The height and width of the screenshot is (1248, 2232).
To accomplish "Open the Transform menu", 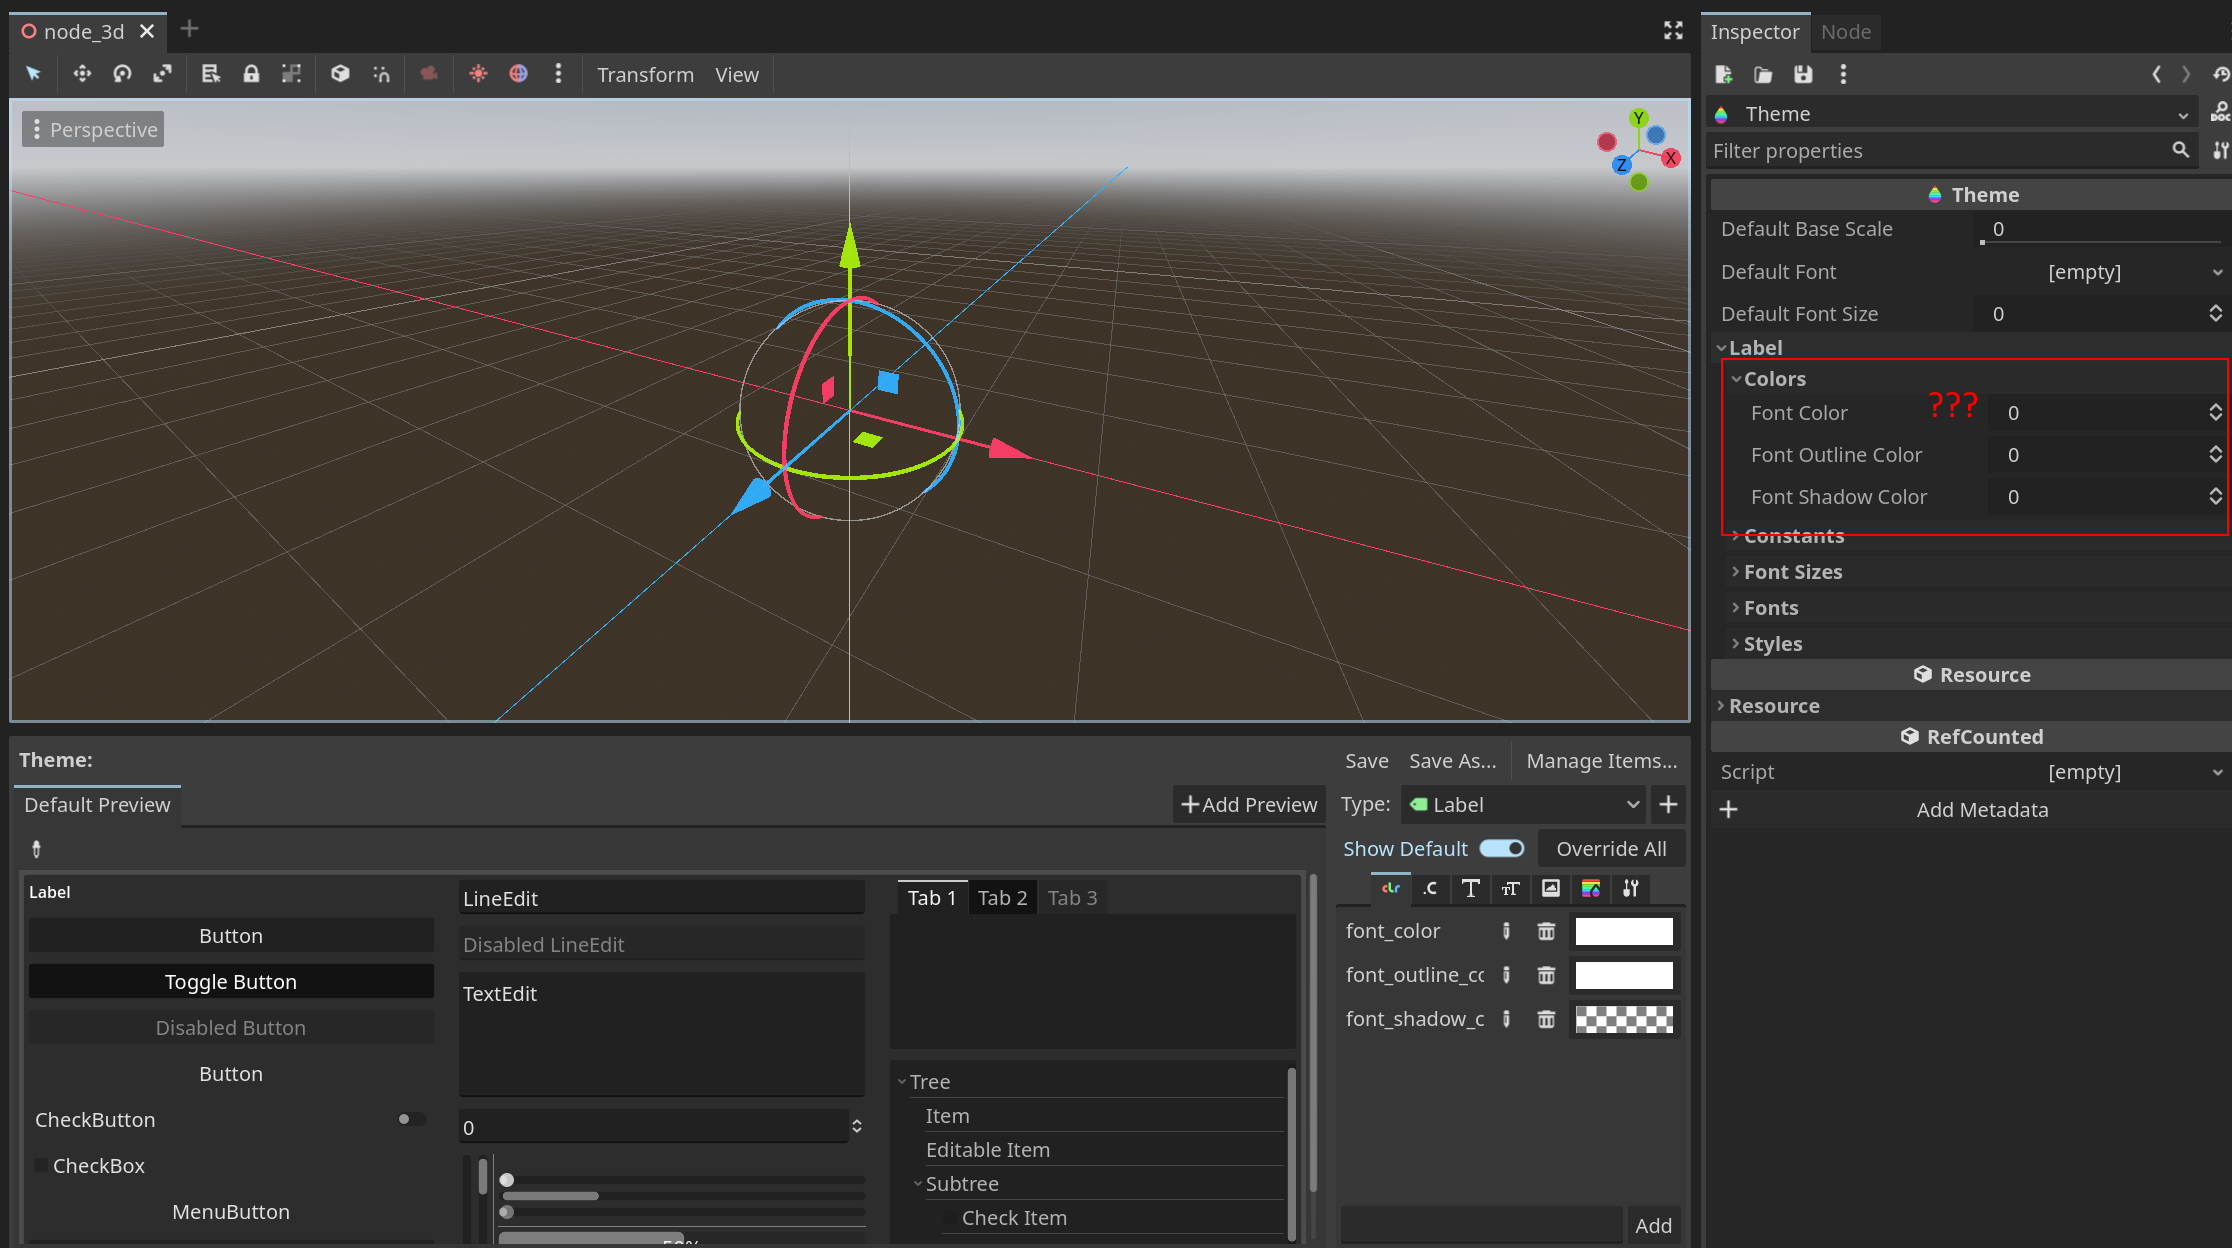I will [645, 75].
